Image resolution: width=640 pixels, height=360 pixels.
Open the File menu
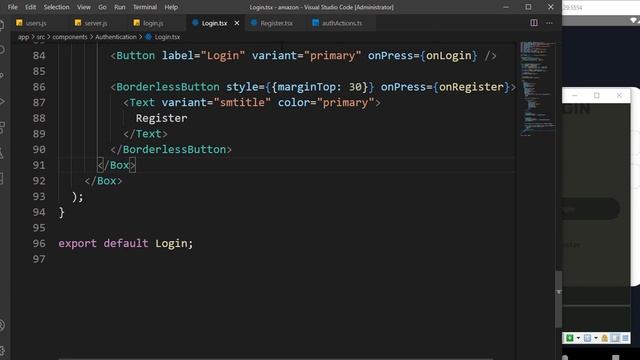tap(13, 7)
